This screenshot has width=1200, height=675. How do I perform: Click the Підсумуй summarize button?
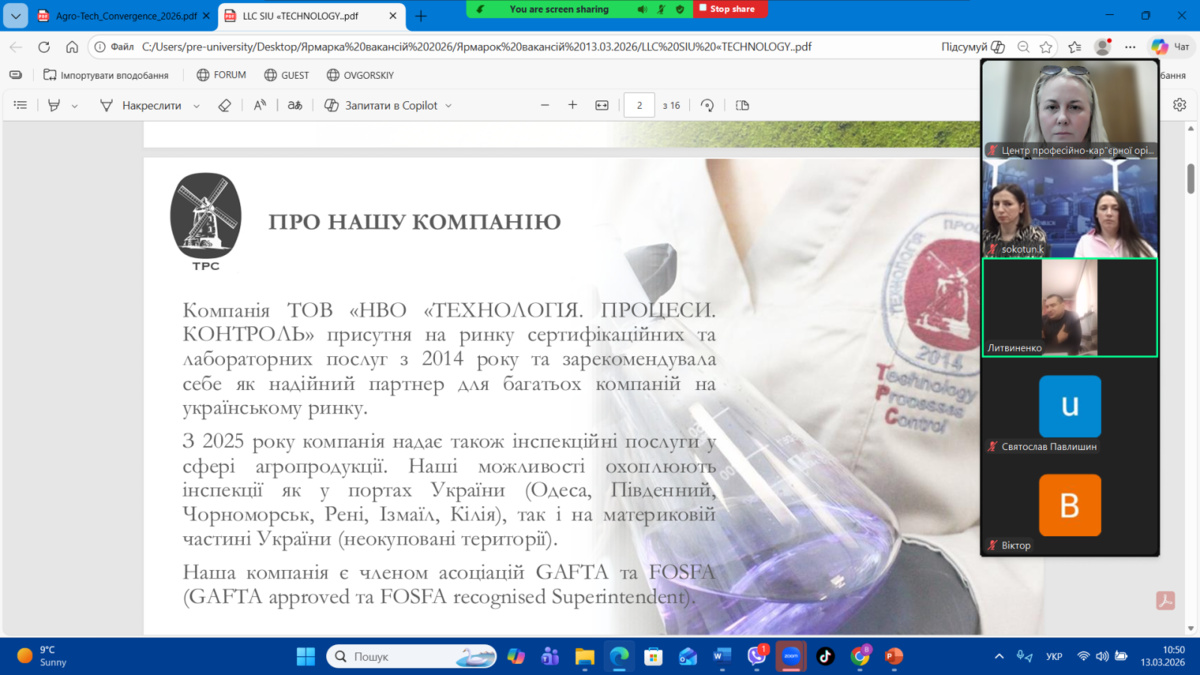(x=972, y=47)
